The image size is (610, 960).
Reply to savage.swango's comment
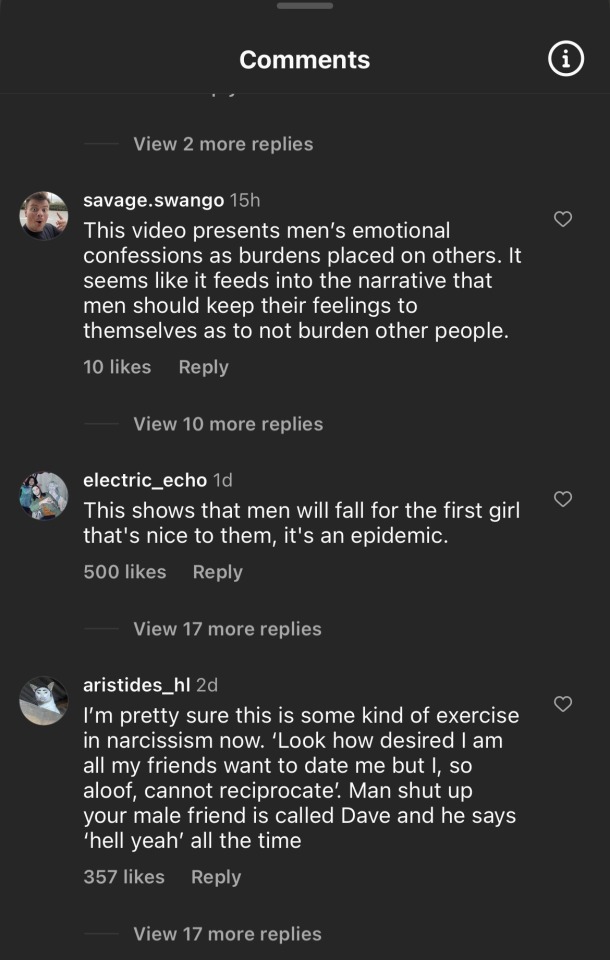[x=203, y=367]
